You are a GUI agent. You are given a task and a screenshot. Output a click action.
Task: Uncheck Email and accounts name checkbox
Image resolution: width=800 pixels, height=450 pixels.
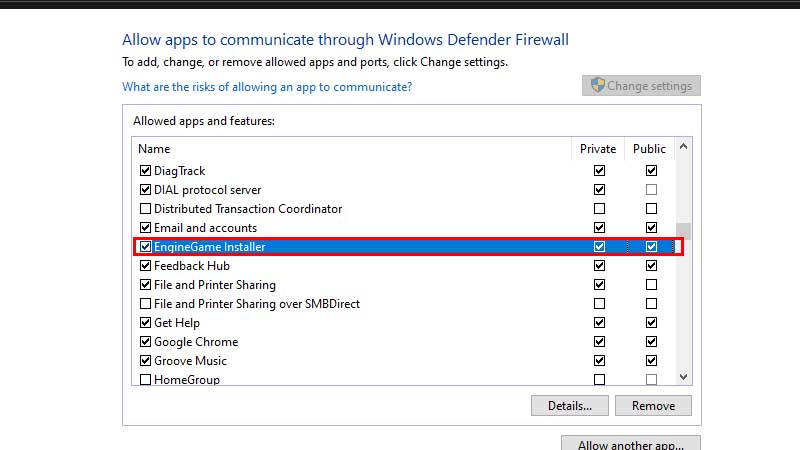[145, 228]
